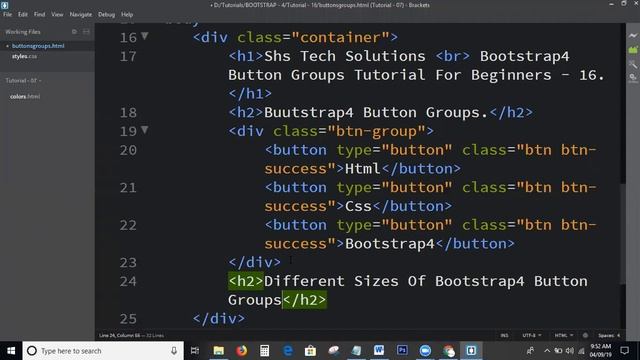Open the Debug menu

click(106, 14)
